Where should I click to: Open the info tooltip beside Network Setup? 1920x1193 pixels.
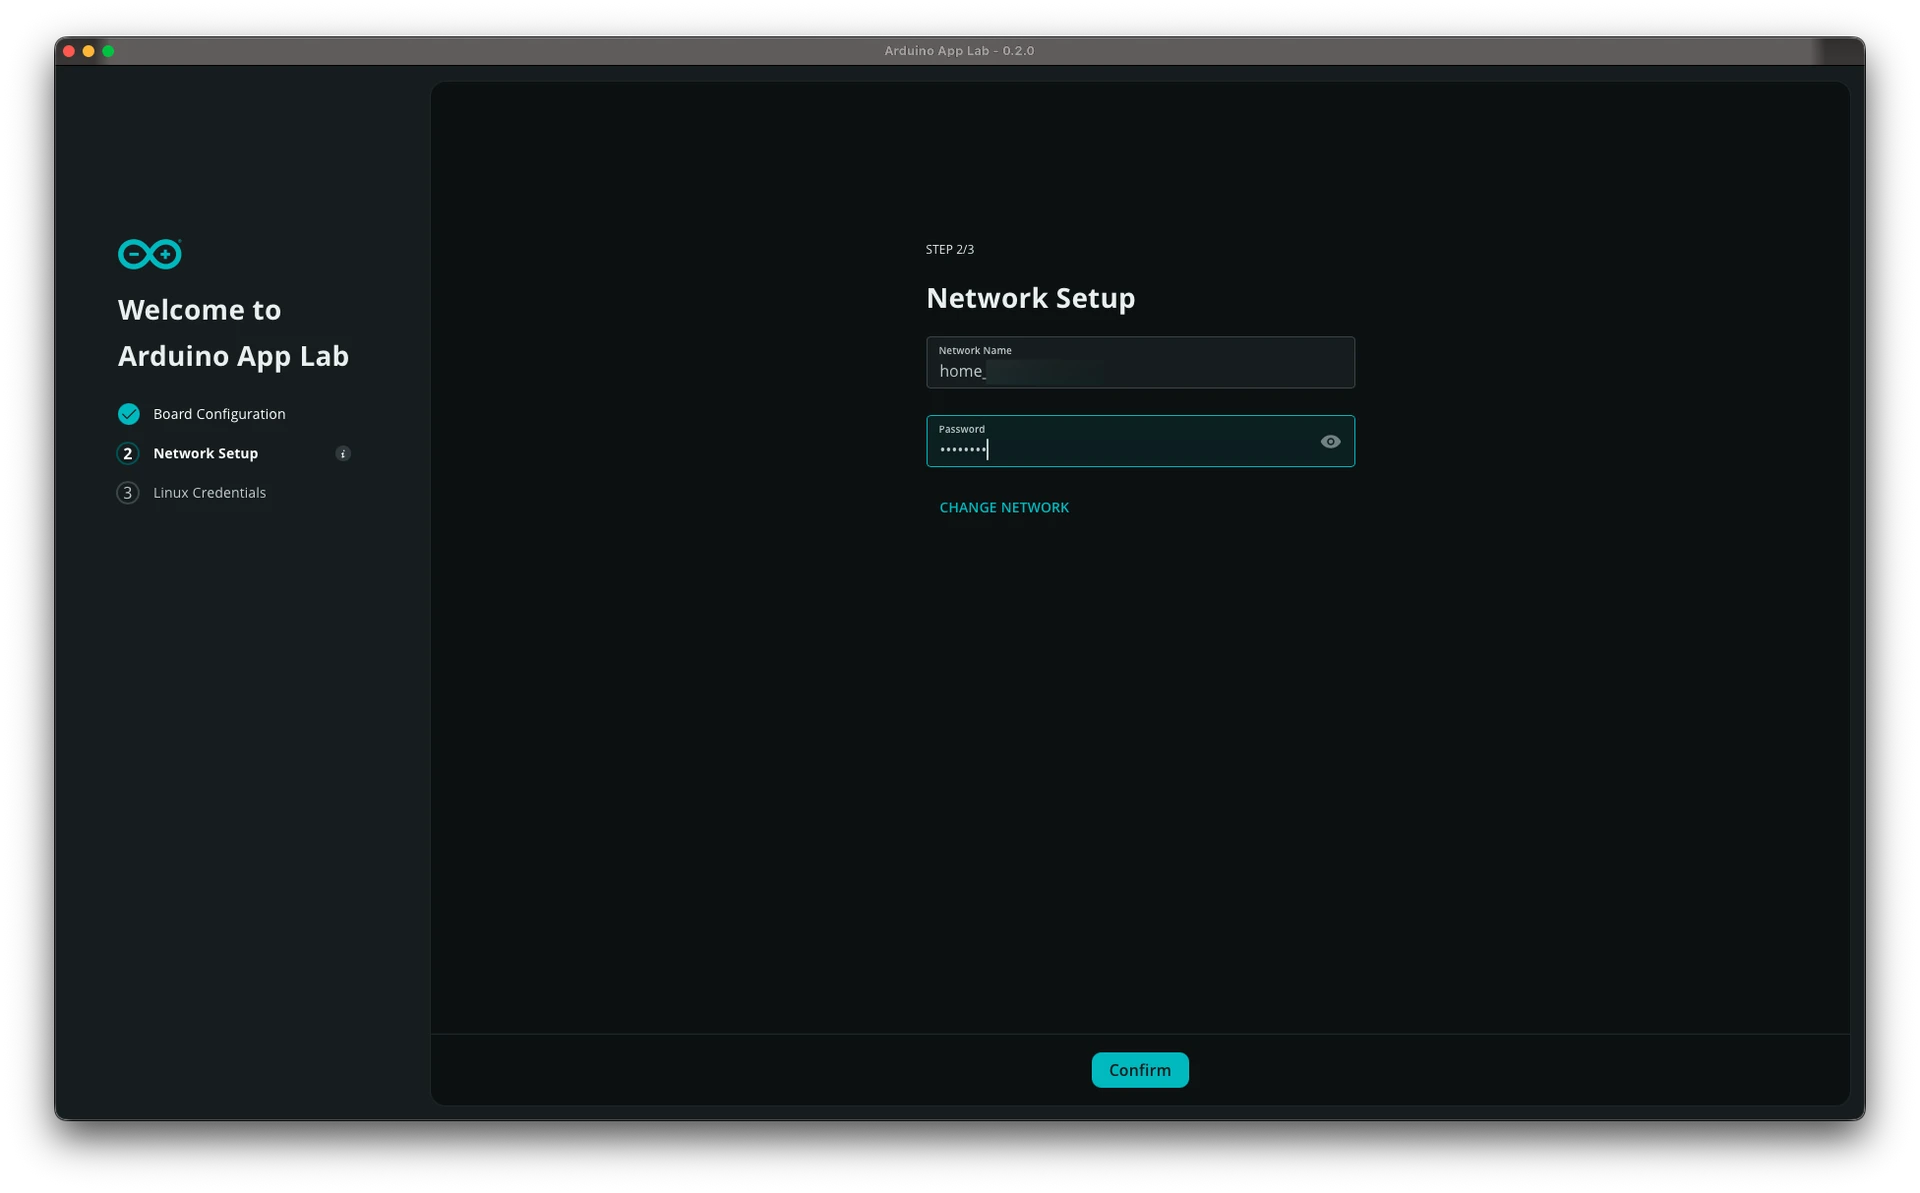pos(343,453)
